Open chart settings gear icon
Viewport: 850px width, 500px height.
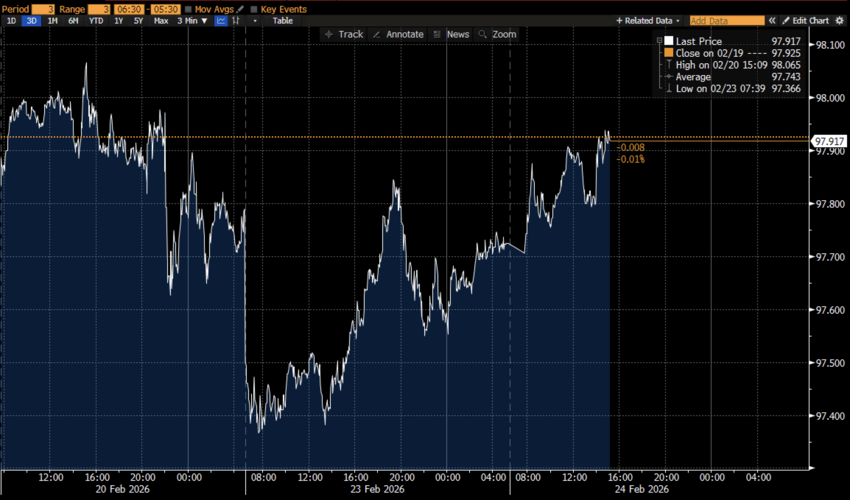point(842,20)
